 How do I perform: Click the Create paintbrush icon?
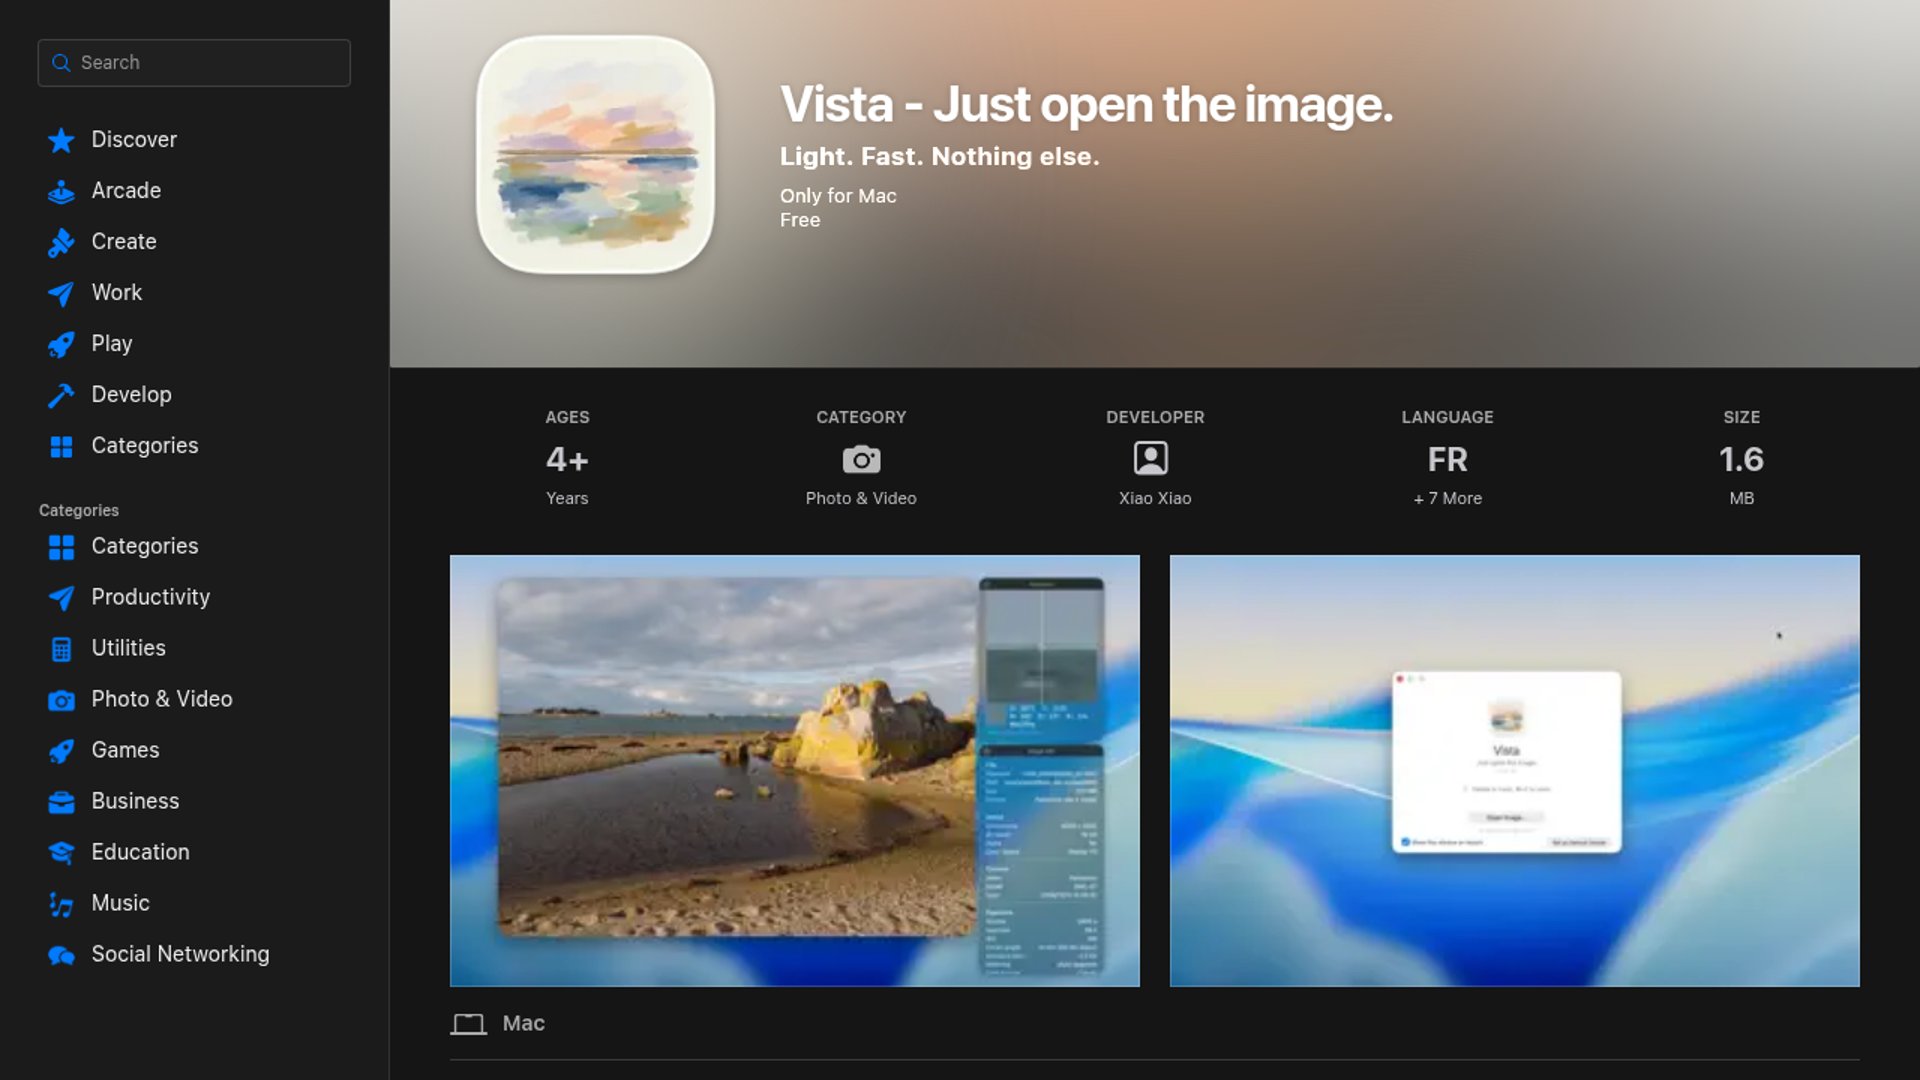[61, 242]
